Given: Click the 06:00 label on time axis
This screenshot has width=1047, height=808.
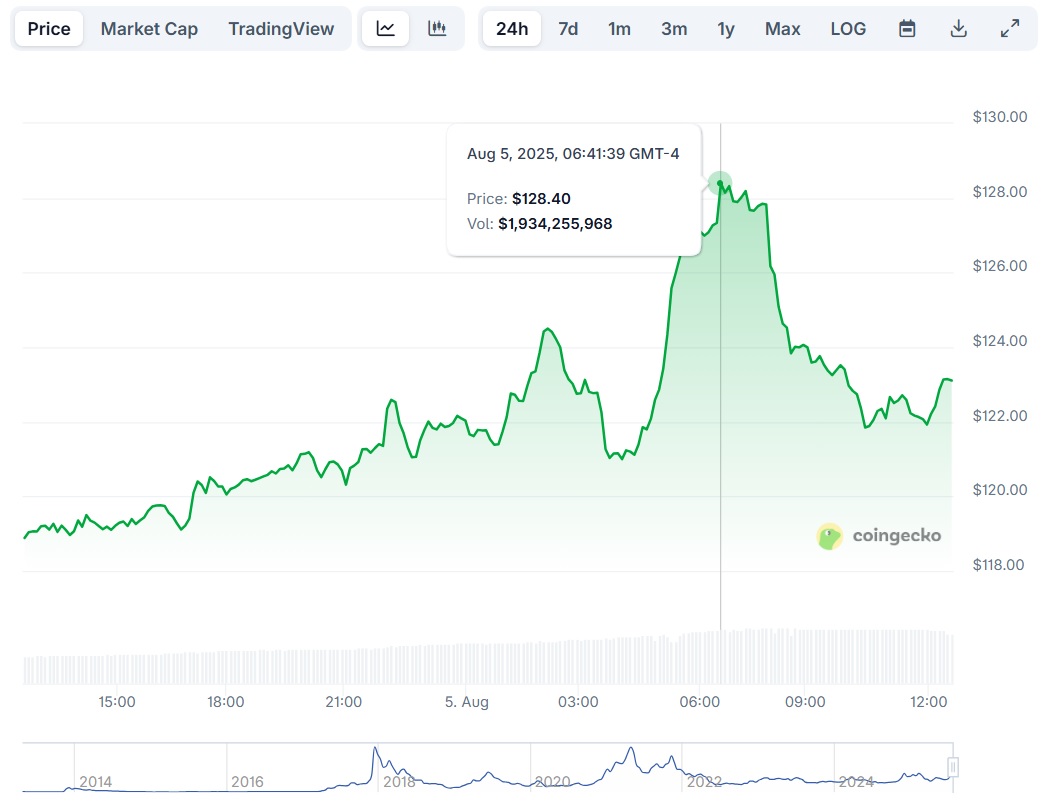Looking at the screenshot, I should [700, 702].
